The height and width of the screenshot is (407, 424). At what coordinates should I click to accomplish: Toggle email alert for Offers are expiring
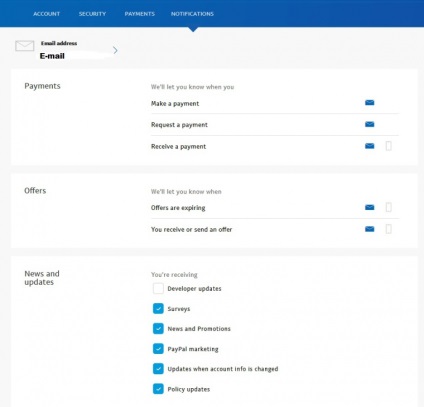pos(369,207)
